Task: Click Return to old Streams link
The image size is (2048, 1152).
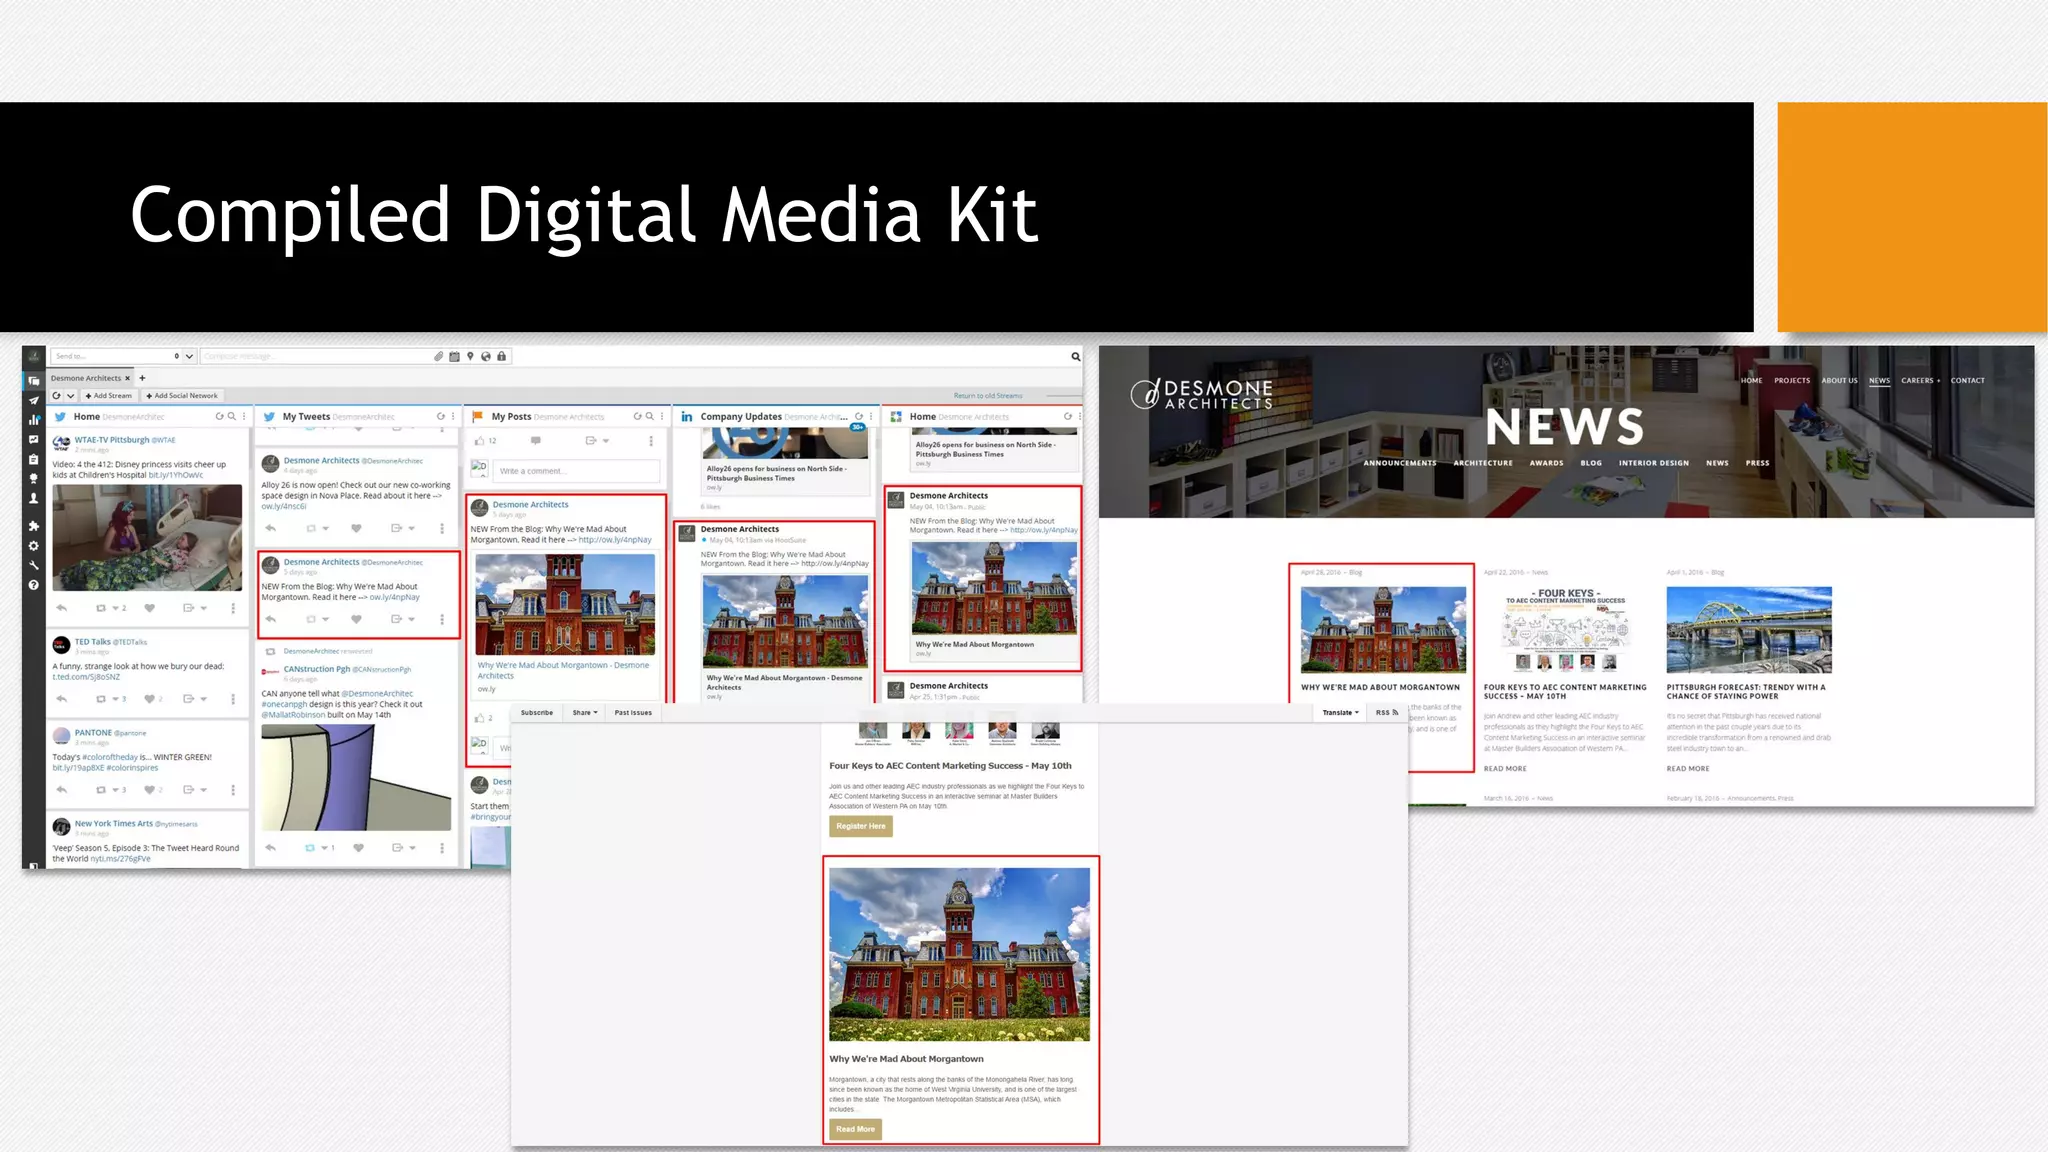Action: [988, 396]
